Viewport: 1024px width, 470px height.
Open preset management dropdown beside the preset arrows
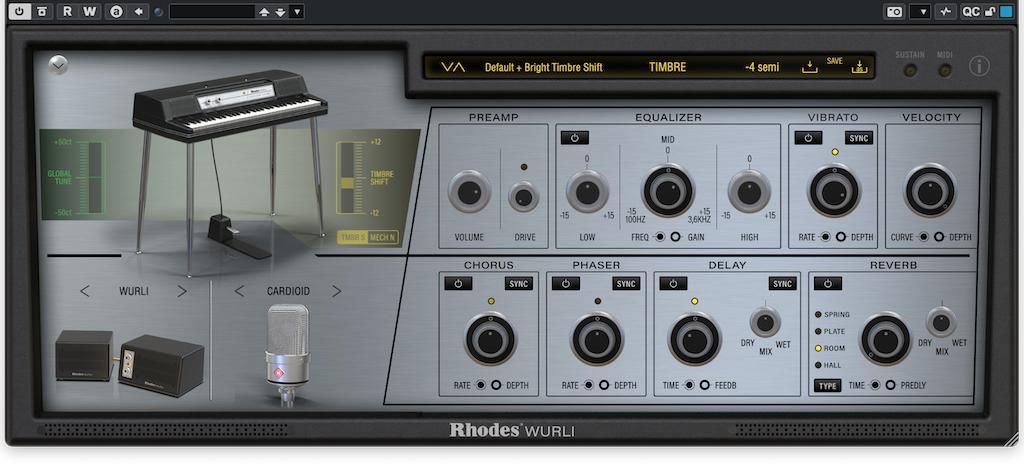click(296, 12)
